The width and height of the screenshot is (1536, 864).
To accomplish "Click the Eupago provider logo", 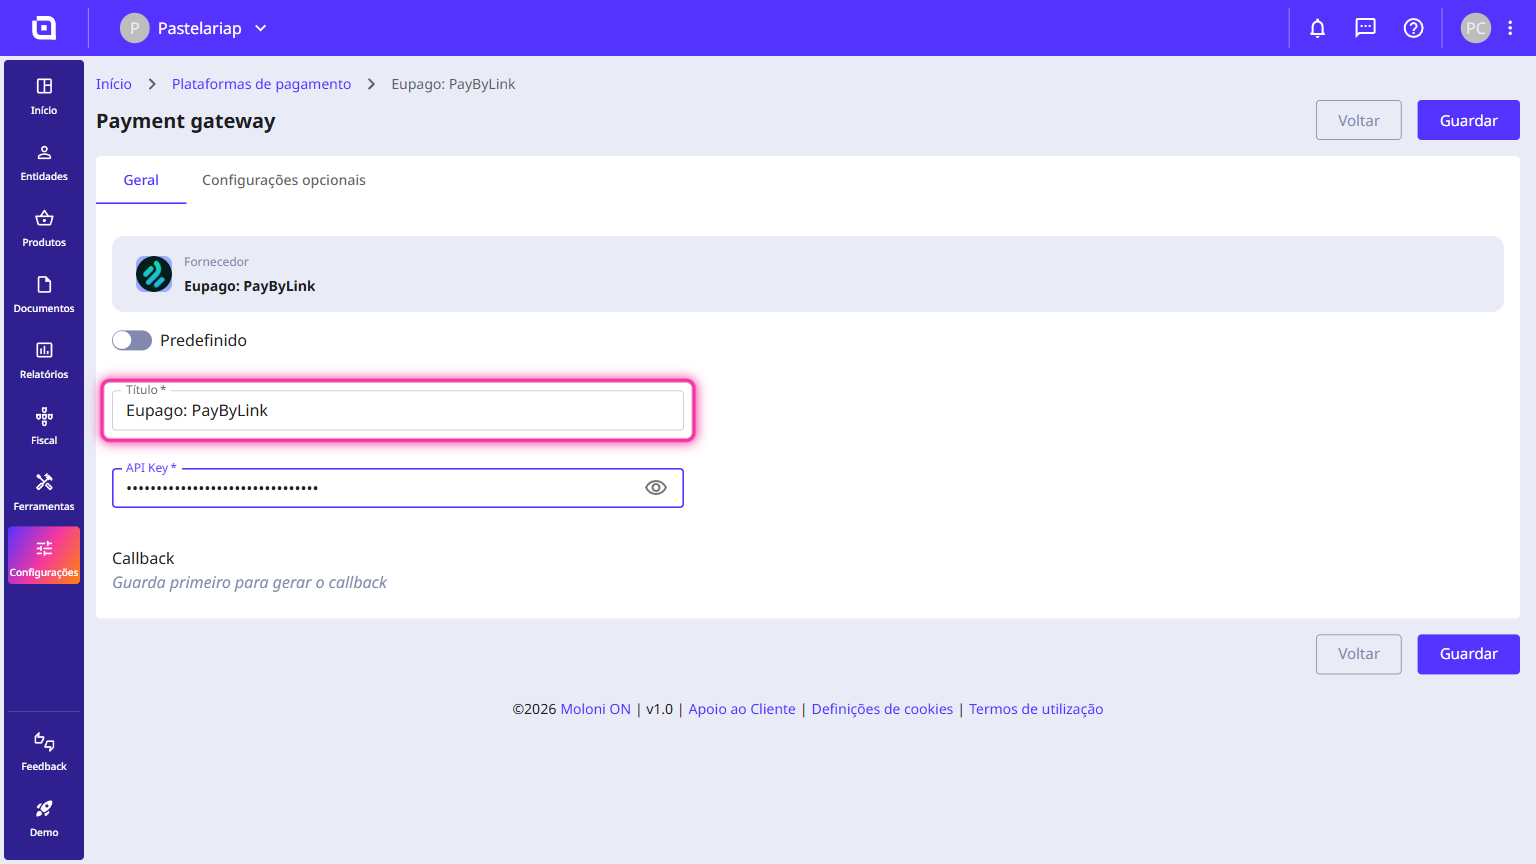I will pyautogui.click(x=154, y=274).
